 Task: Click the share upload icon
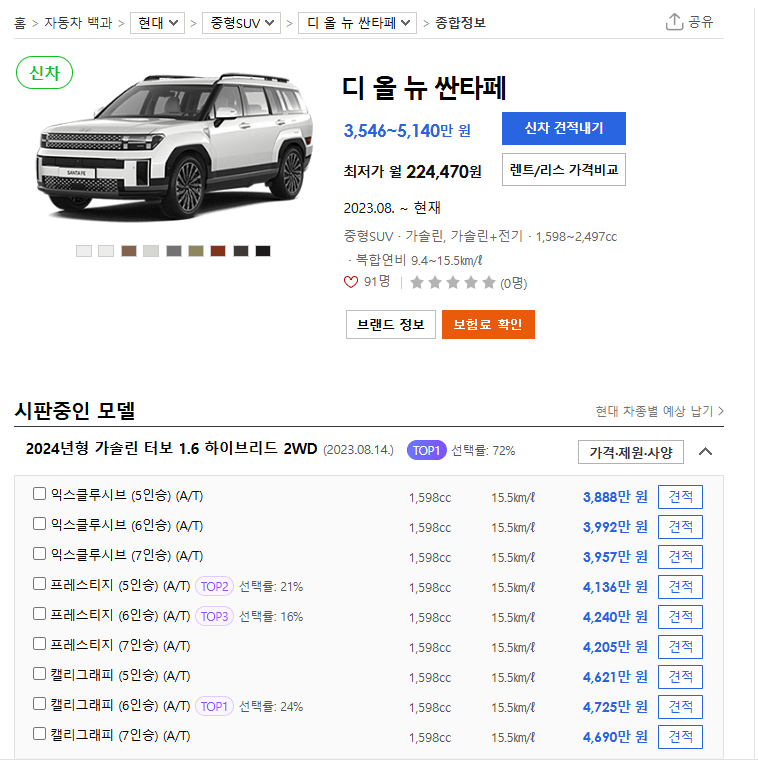pos(674,22)
